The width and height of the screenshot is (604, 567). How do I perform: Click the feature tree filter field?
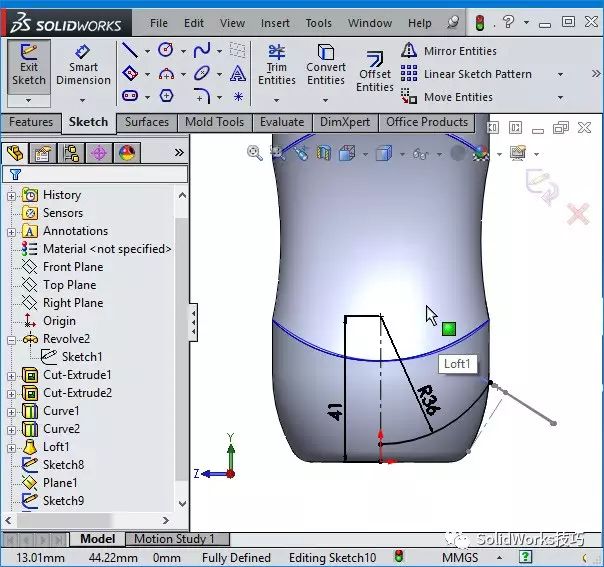click(95, 174)
